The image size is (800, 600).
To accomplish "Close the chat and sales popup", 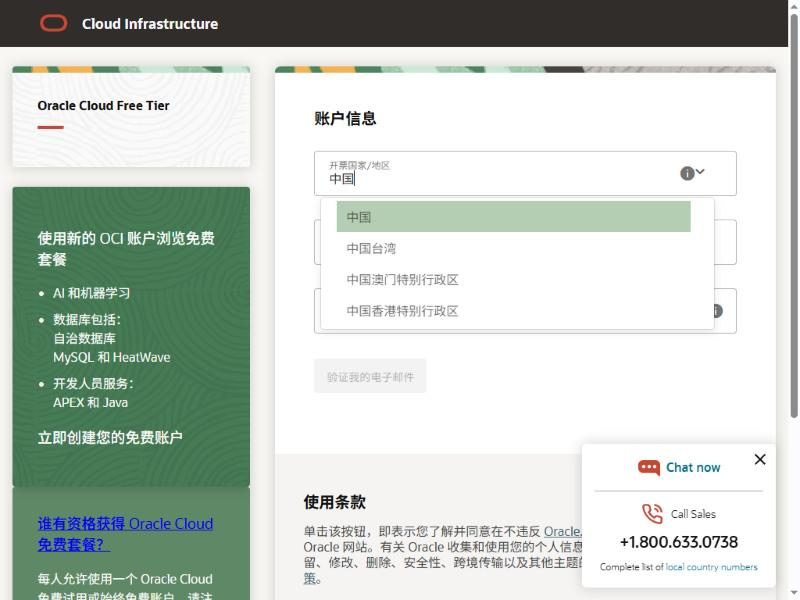I will [x=760, y=460].
